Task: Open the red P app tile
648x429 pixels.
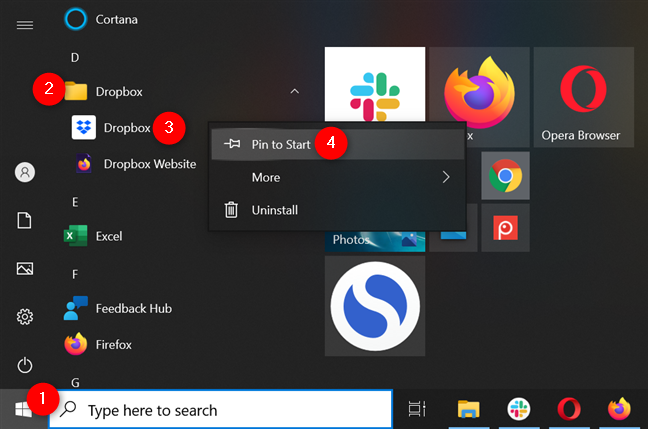Action: click(505, 228)
